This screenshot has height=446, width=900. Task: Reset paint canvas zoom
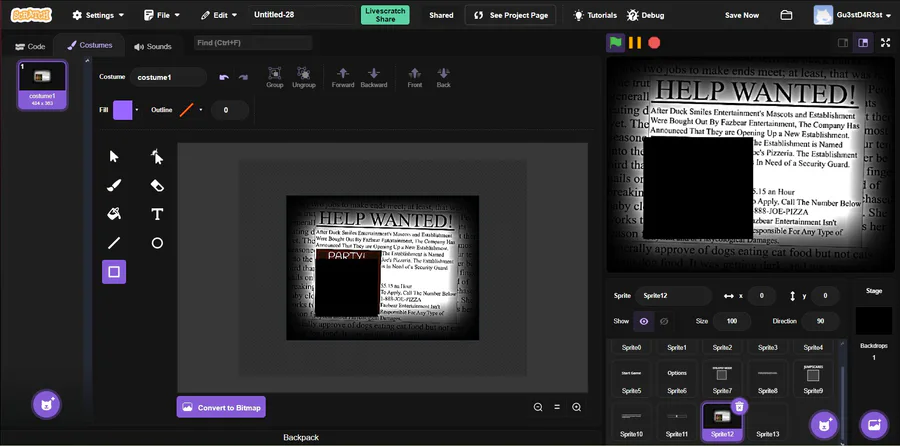click(557, 407)
